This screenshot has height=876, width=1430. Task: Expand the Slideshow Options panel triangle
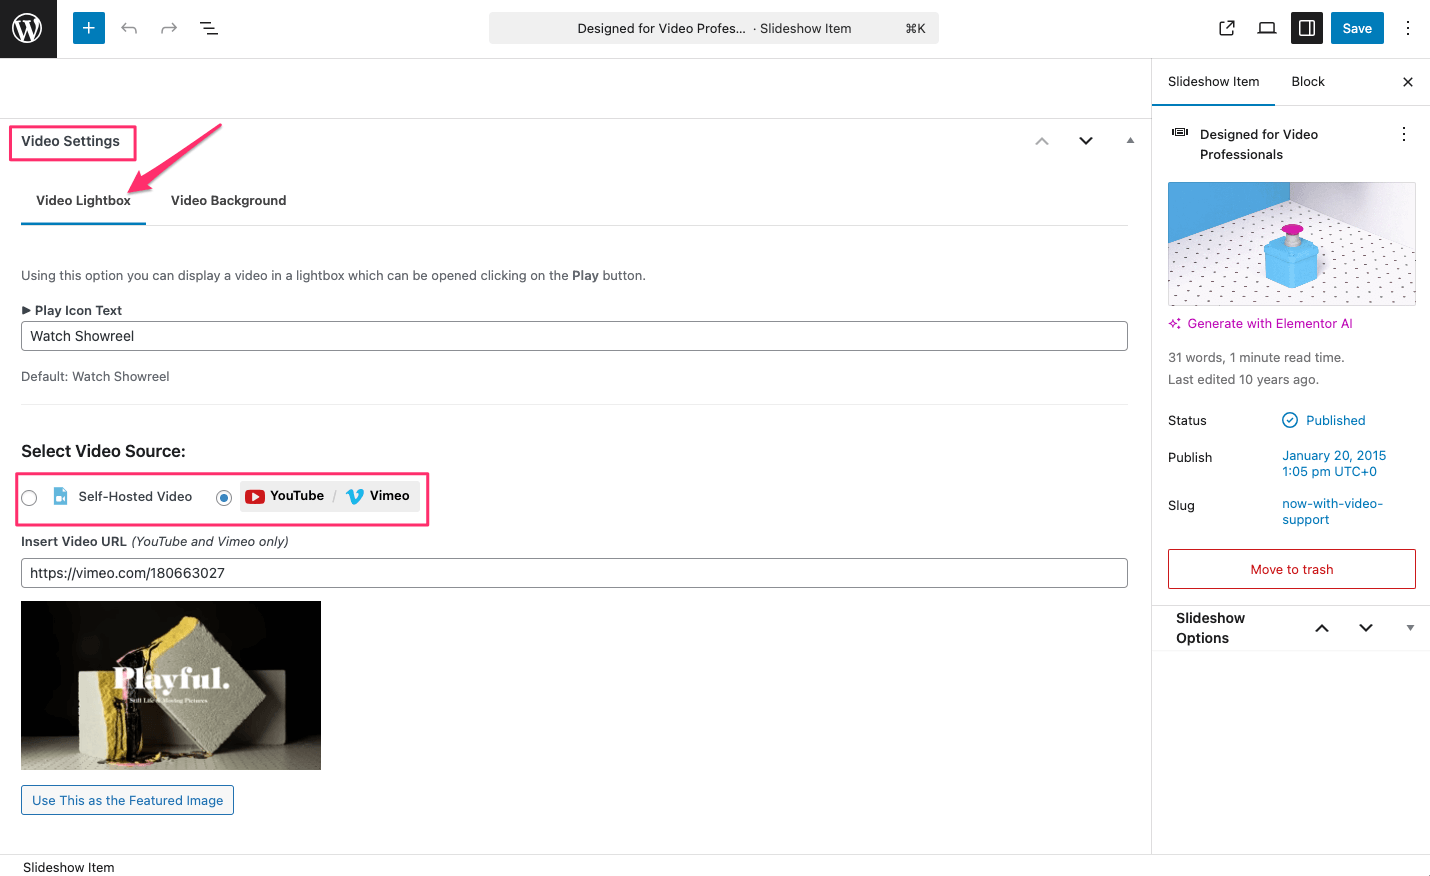click(x=1410, y=628)
